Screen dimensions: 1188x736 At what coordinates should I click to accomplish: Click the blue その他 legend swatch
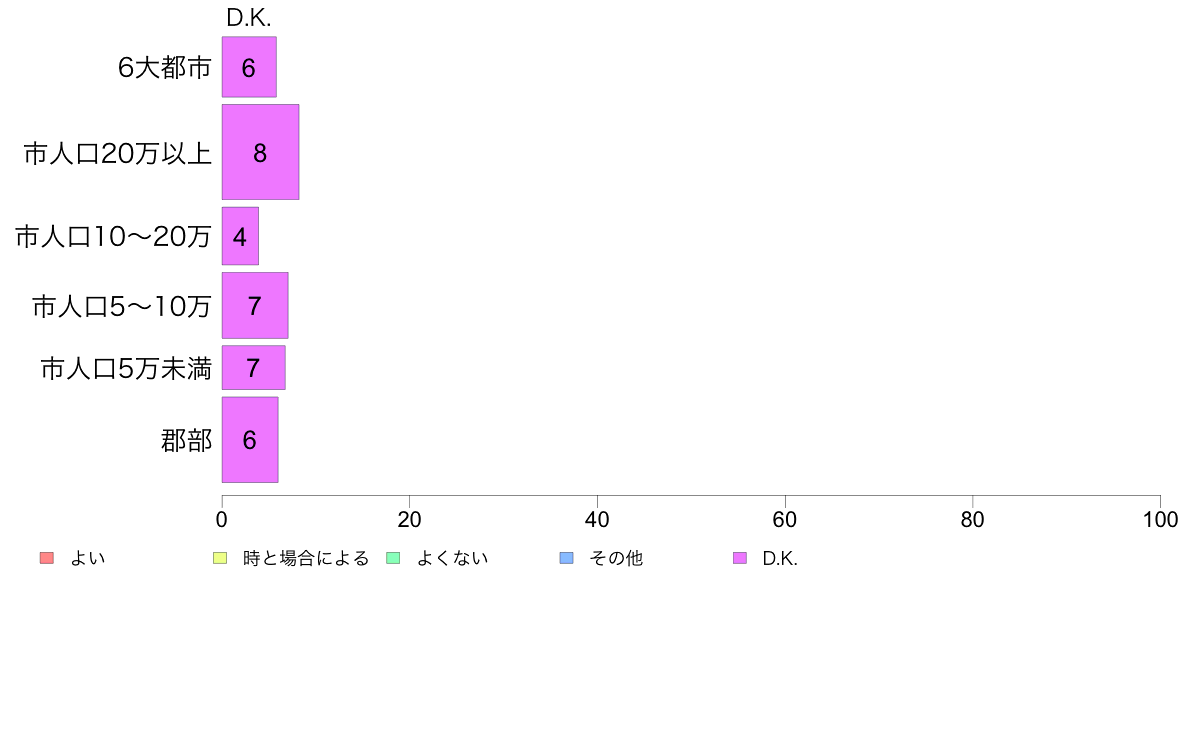pyautogui.click(x=566, y=558)
